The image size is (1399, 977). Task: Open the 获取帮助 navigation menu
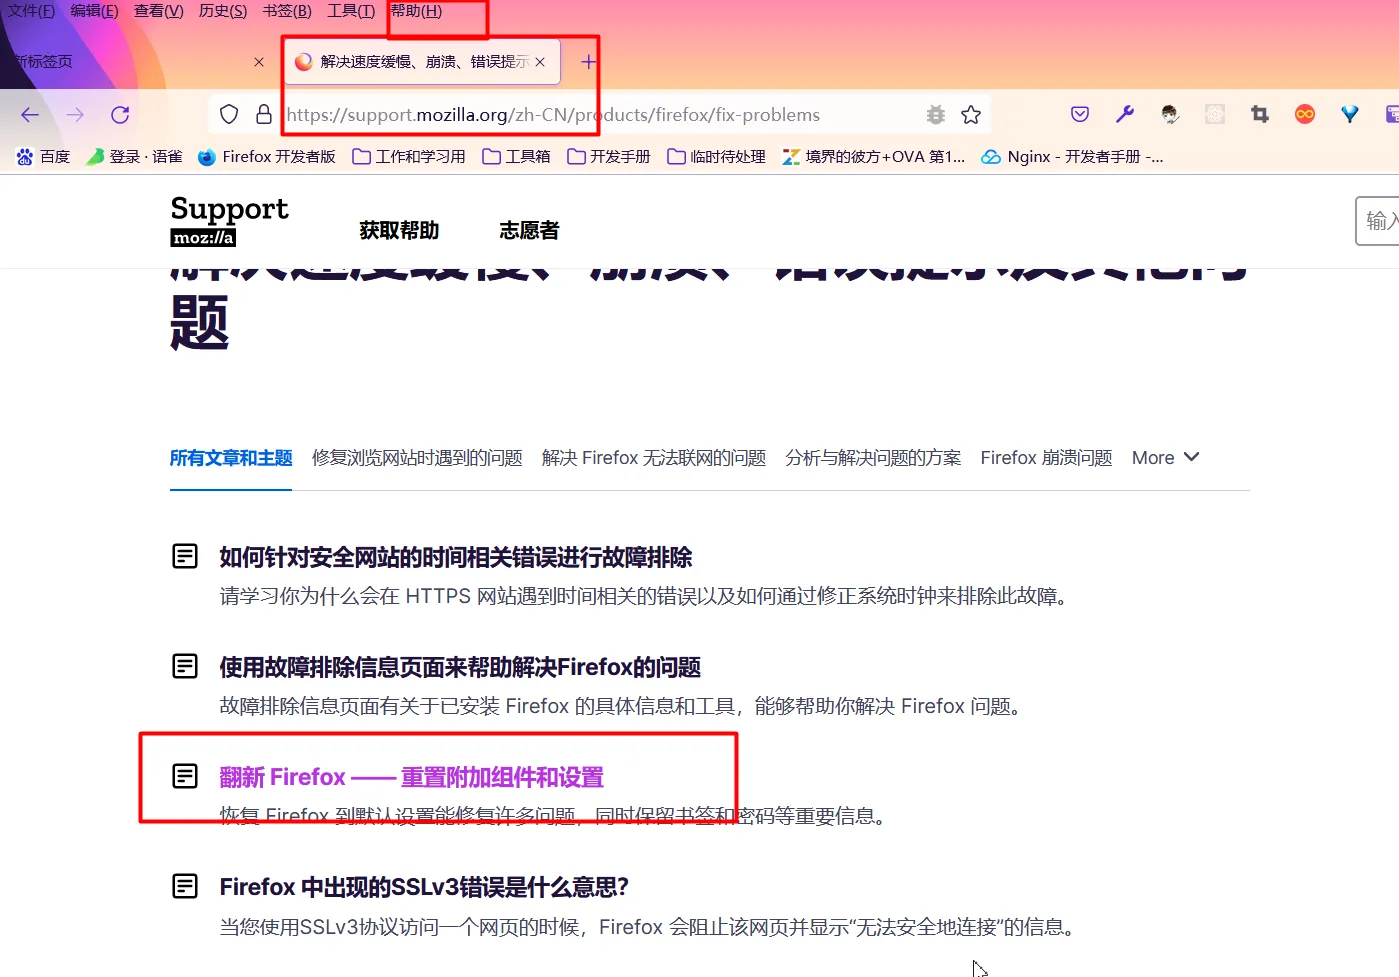pos(399,231)
